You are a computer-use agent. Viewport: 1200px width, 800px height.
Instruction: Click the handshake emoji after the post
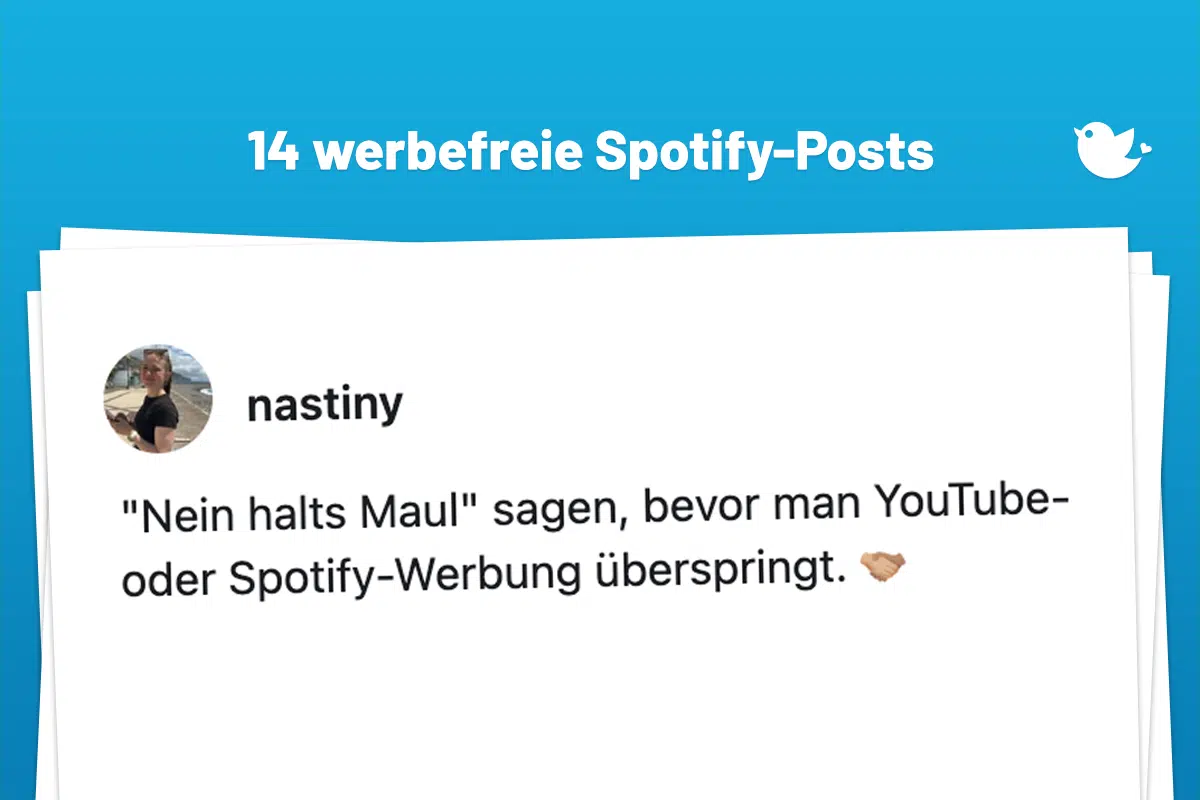coord(883,568)
